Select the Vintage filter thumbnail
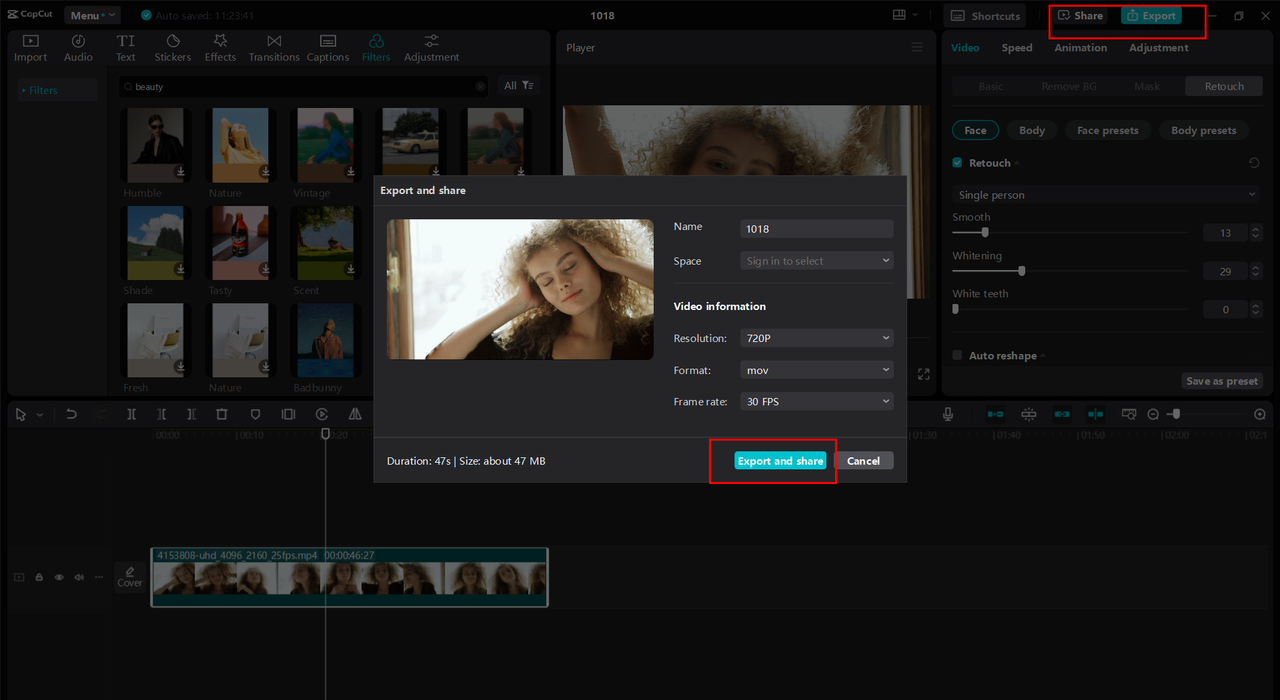Image resolution: width=1280 pixels, height=700 pixels. pyautogui.click(x=325, y=145)
